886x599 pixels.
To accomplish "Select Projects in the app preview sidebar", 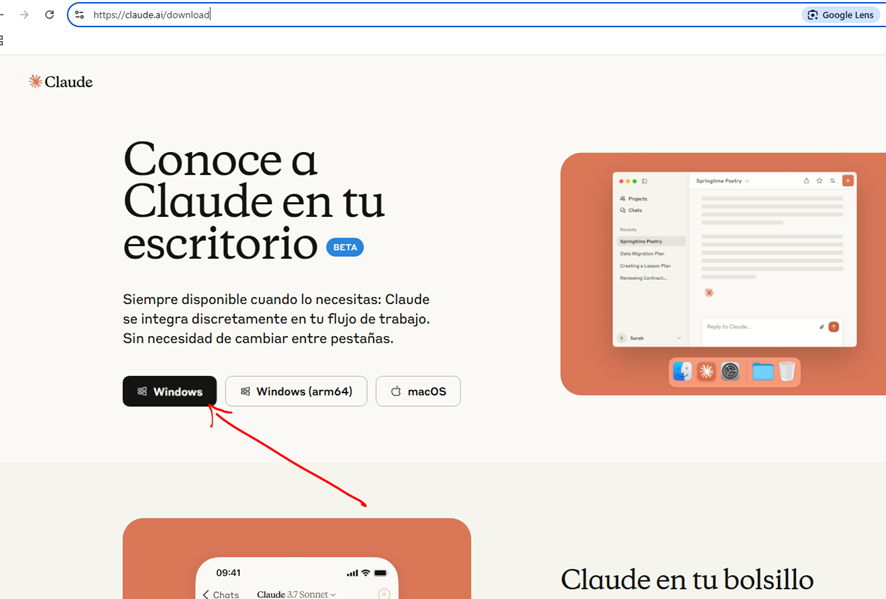I will 637,199.
